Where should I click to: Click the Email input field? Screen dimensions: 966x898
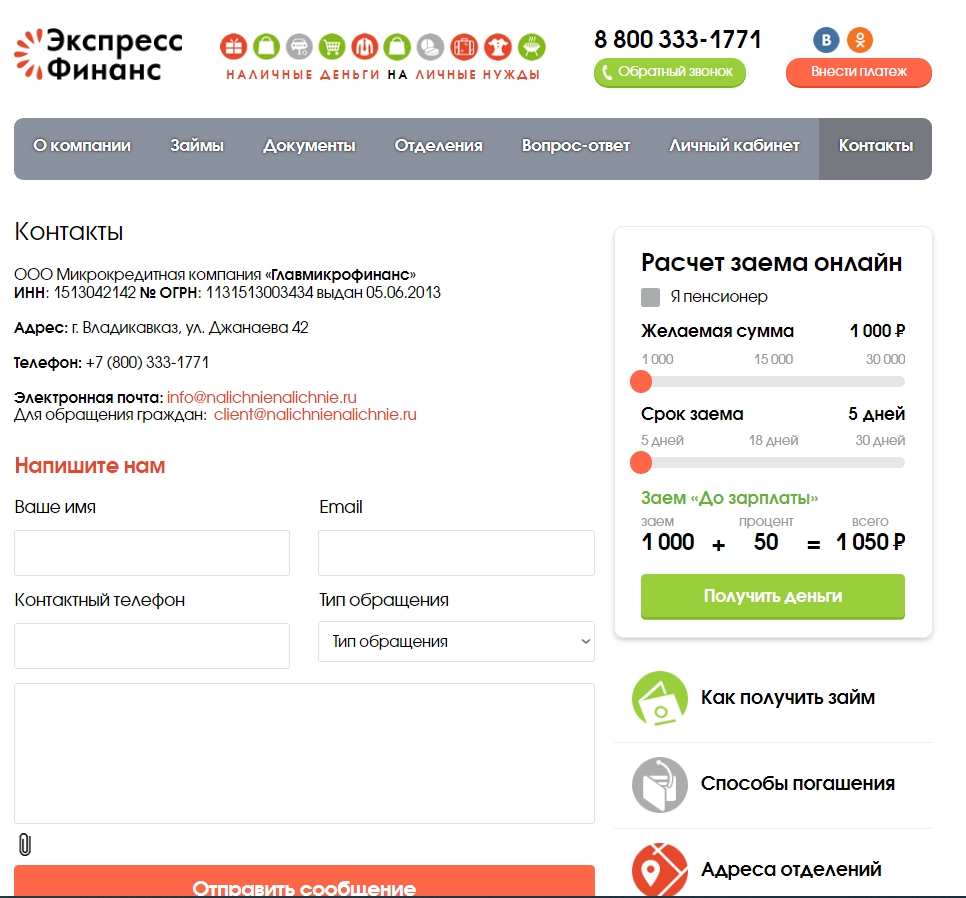(x=456, y=553)
